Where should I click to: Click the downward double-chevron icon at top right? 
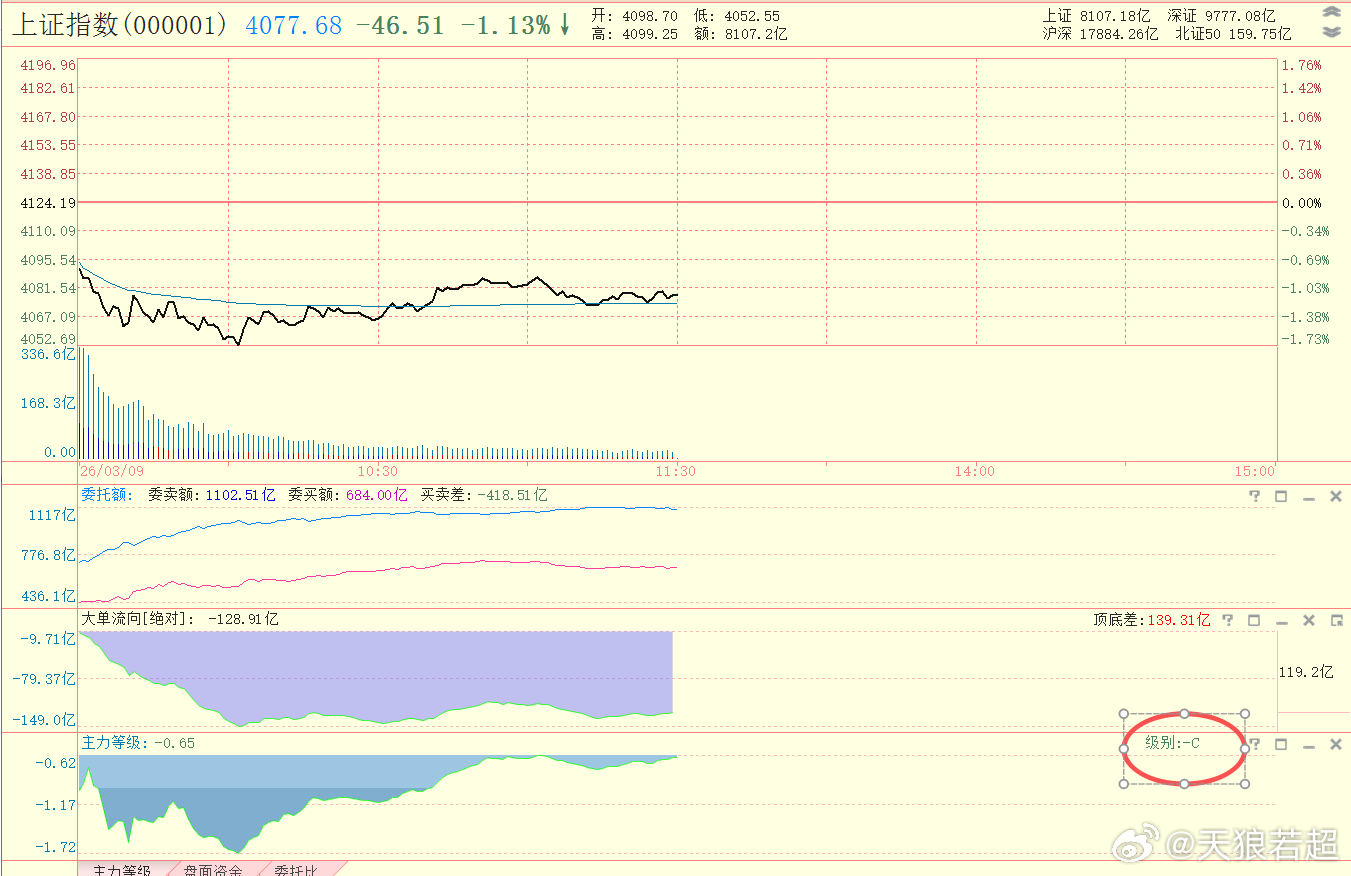pyautogui.click(x=1331, y=32)
